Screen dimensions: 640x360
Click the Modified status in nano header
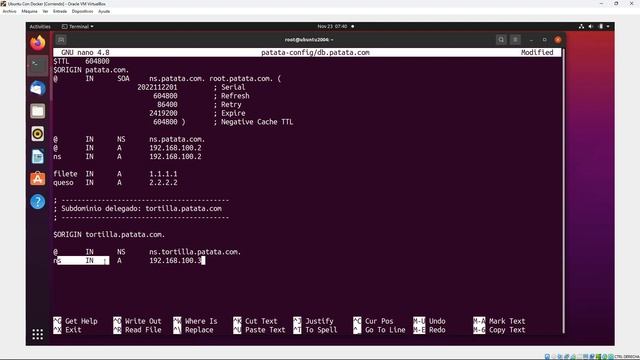pyautogui.click(x=537, y=52)
